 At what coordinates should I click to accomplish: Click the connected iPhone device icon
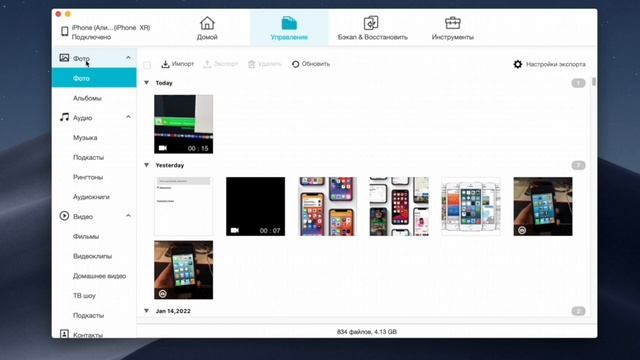tap(64, 31)
